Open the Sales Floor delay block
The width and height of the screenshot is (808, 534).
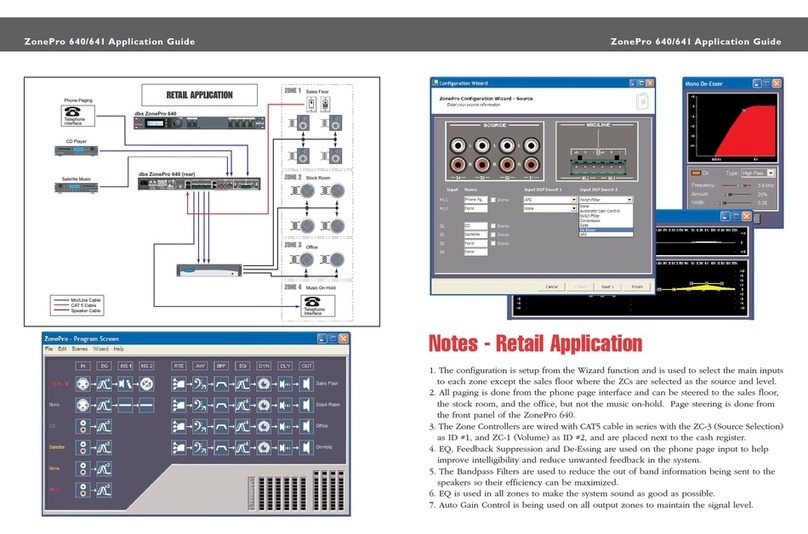pyautogui.click(x=285, y=383)
